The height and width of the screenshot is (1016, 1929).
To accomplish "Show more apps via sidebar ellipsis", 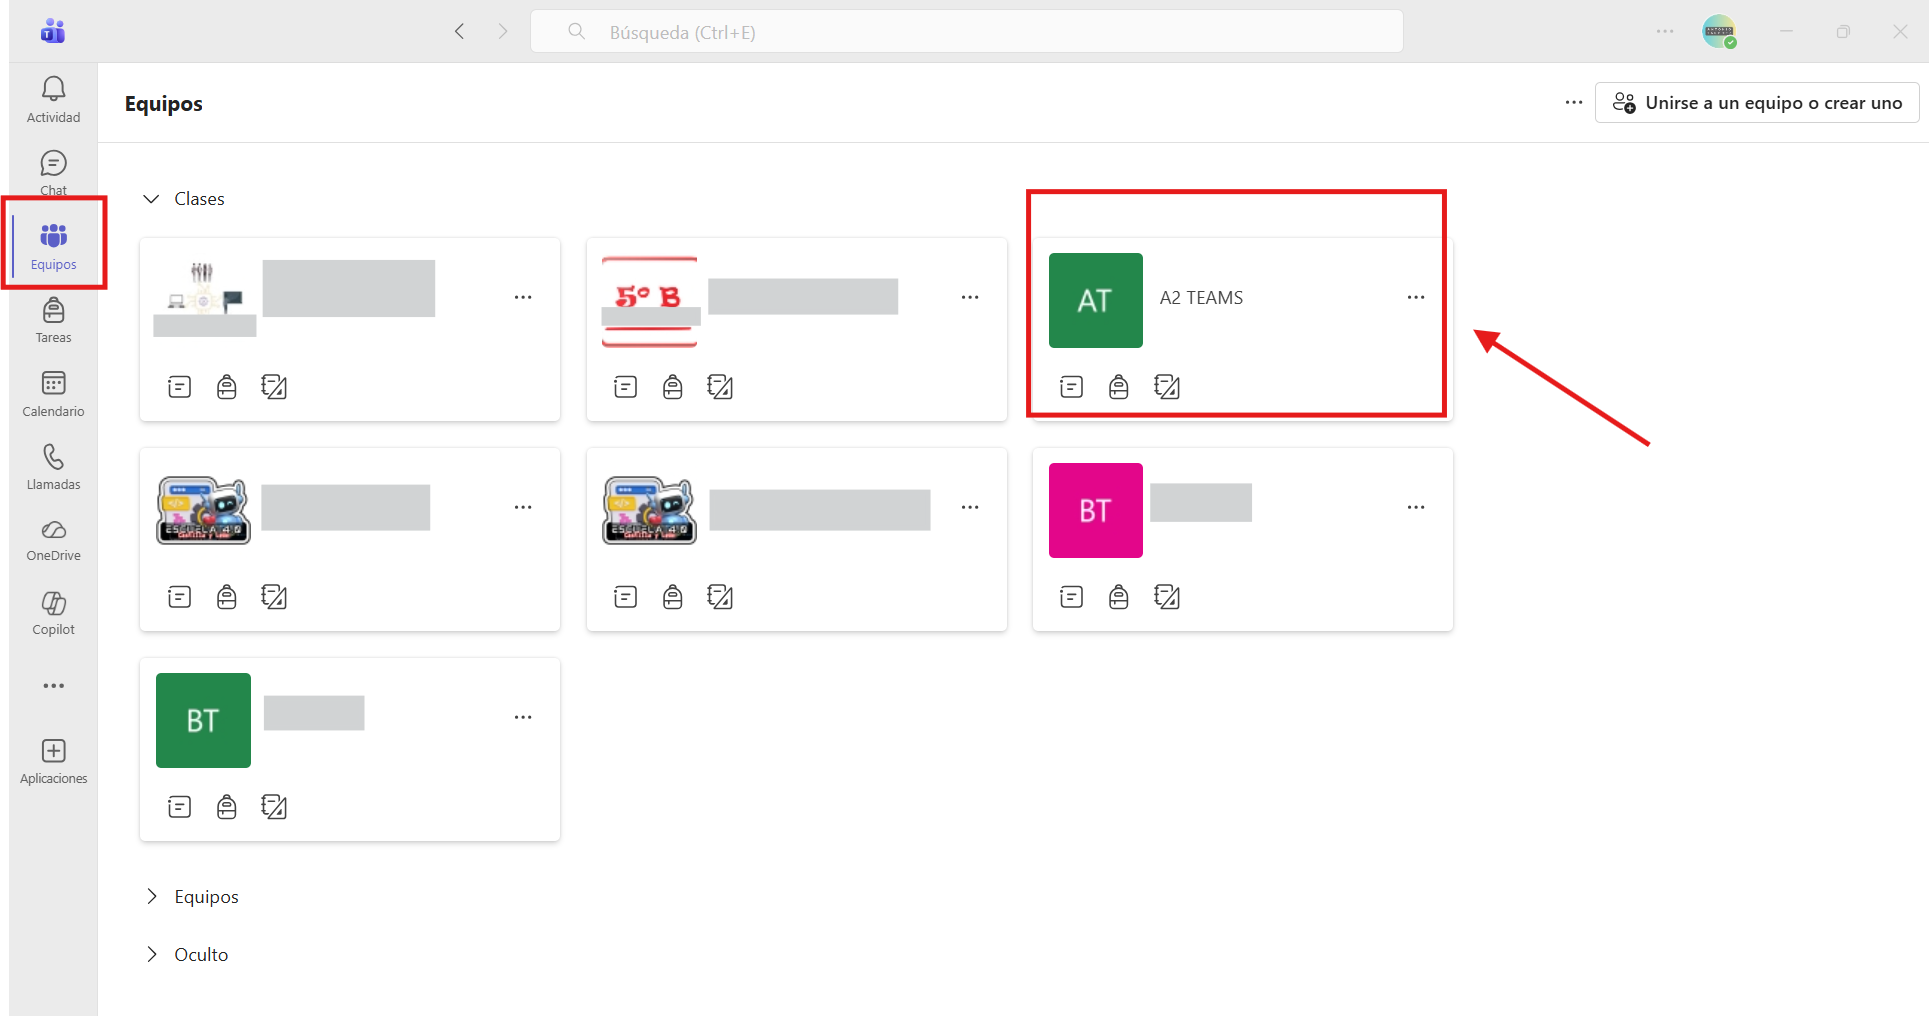I will tap(53, 686).
